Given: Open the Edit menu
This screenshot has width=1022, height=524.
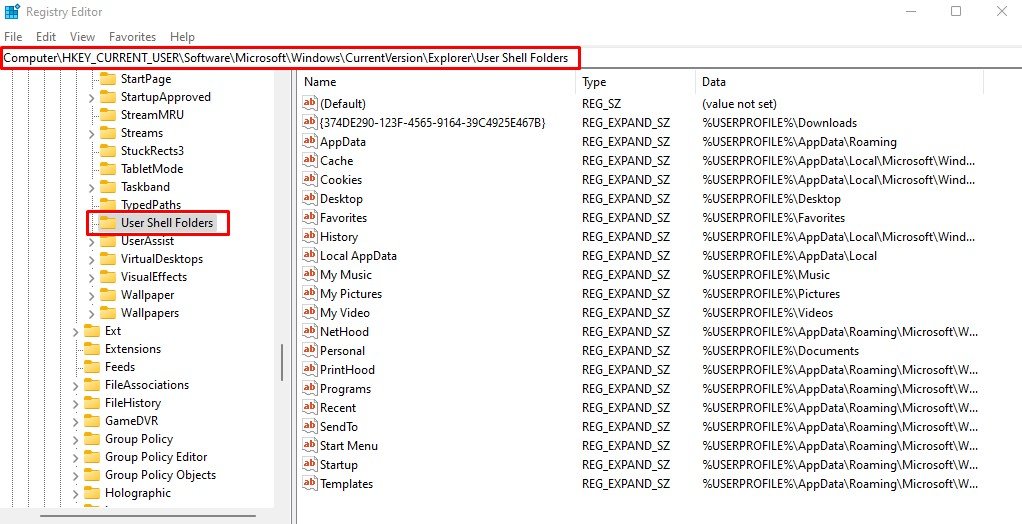Looking at the screenshot, I should 46,36.
